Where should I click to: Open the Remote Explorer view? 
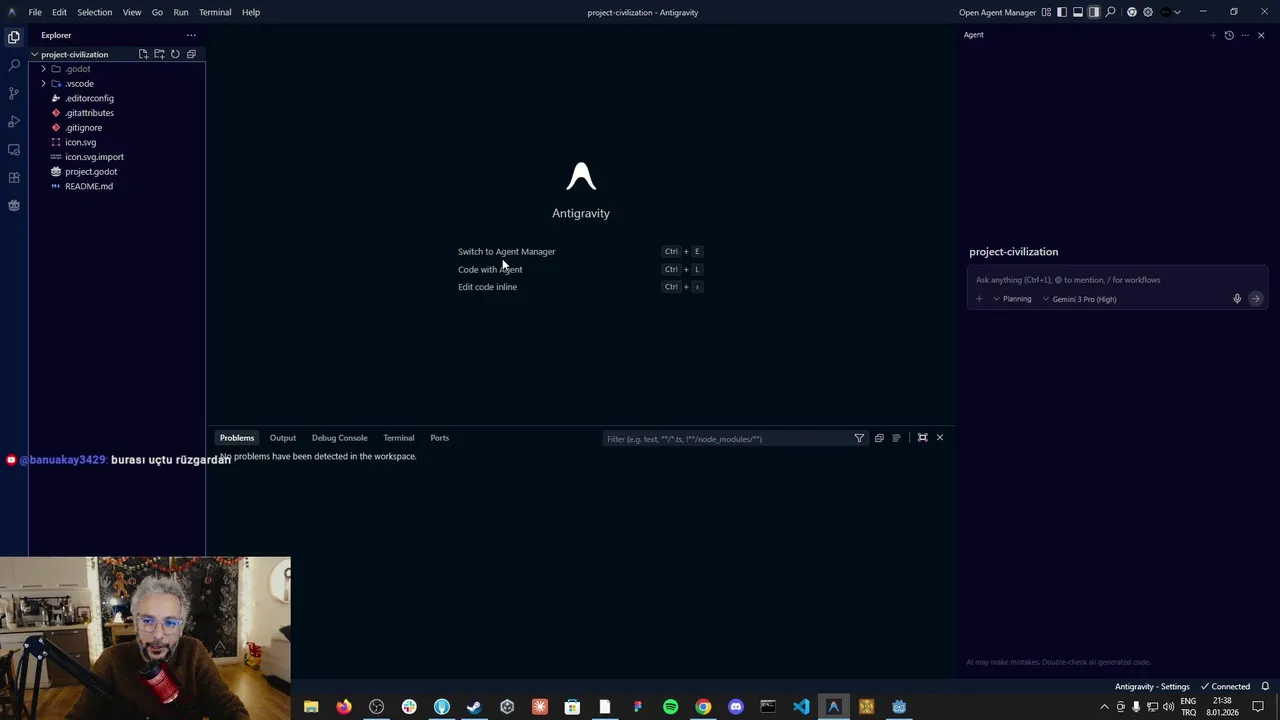click(14, 149)
